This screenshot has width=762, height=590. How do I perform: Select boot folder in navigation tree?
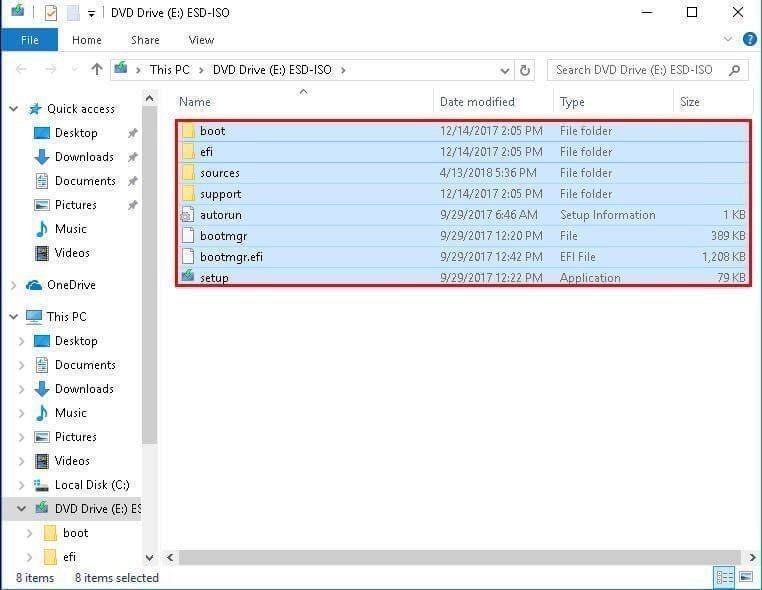(x=75, y=533)
